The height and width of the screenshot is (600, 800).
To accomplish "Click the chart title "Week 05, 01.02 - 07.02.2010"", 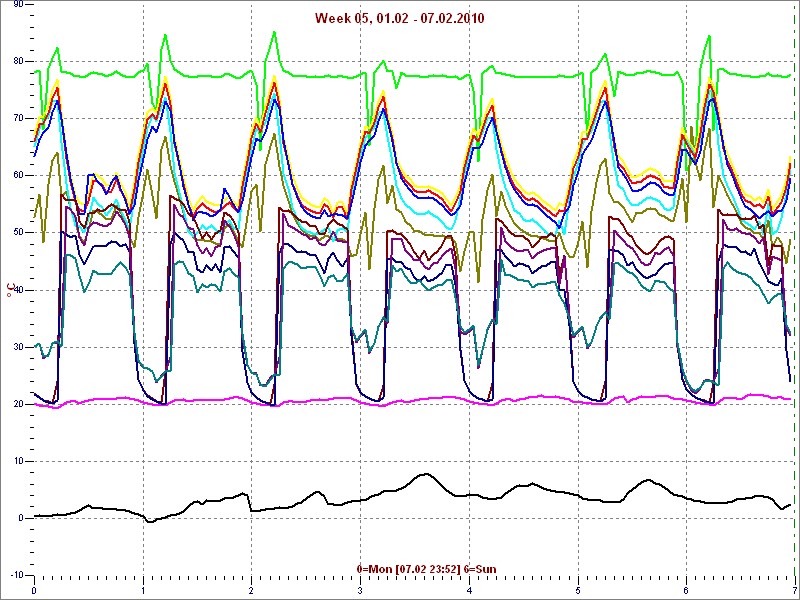I will (x=399, y=18).
